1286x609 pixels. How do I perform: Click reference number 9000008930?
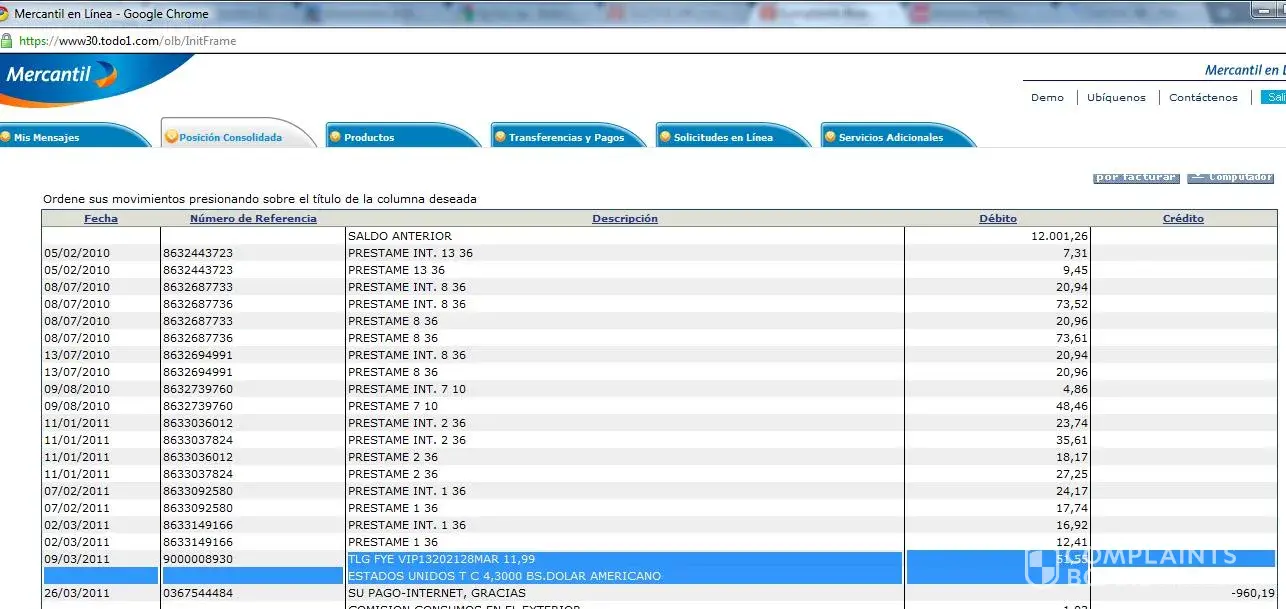[198, 559]
